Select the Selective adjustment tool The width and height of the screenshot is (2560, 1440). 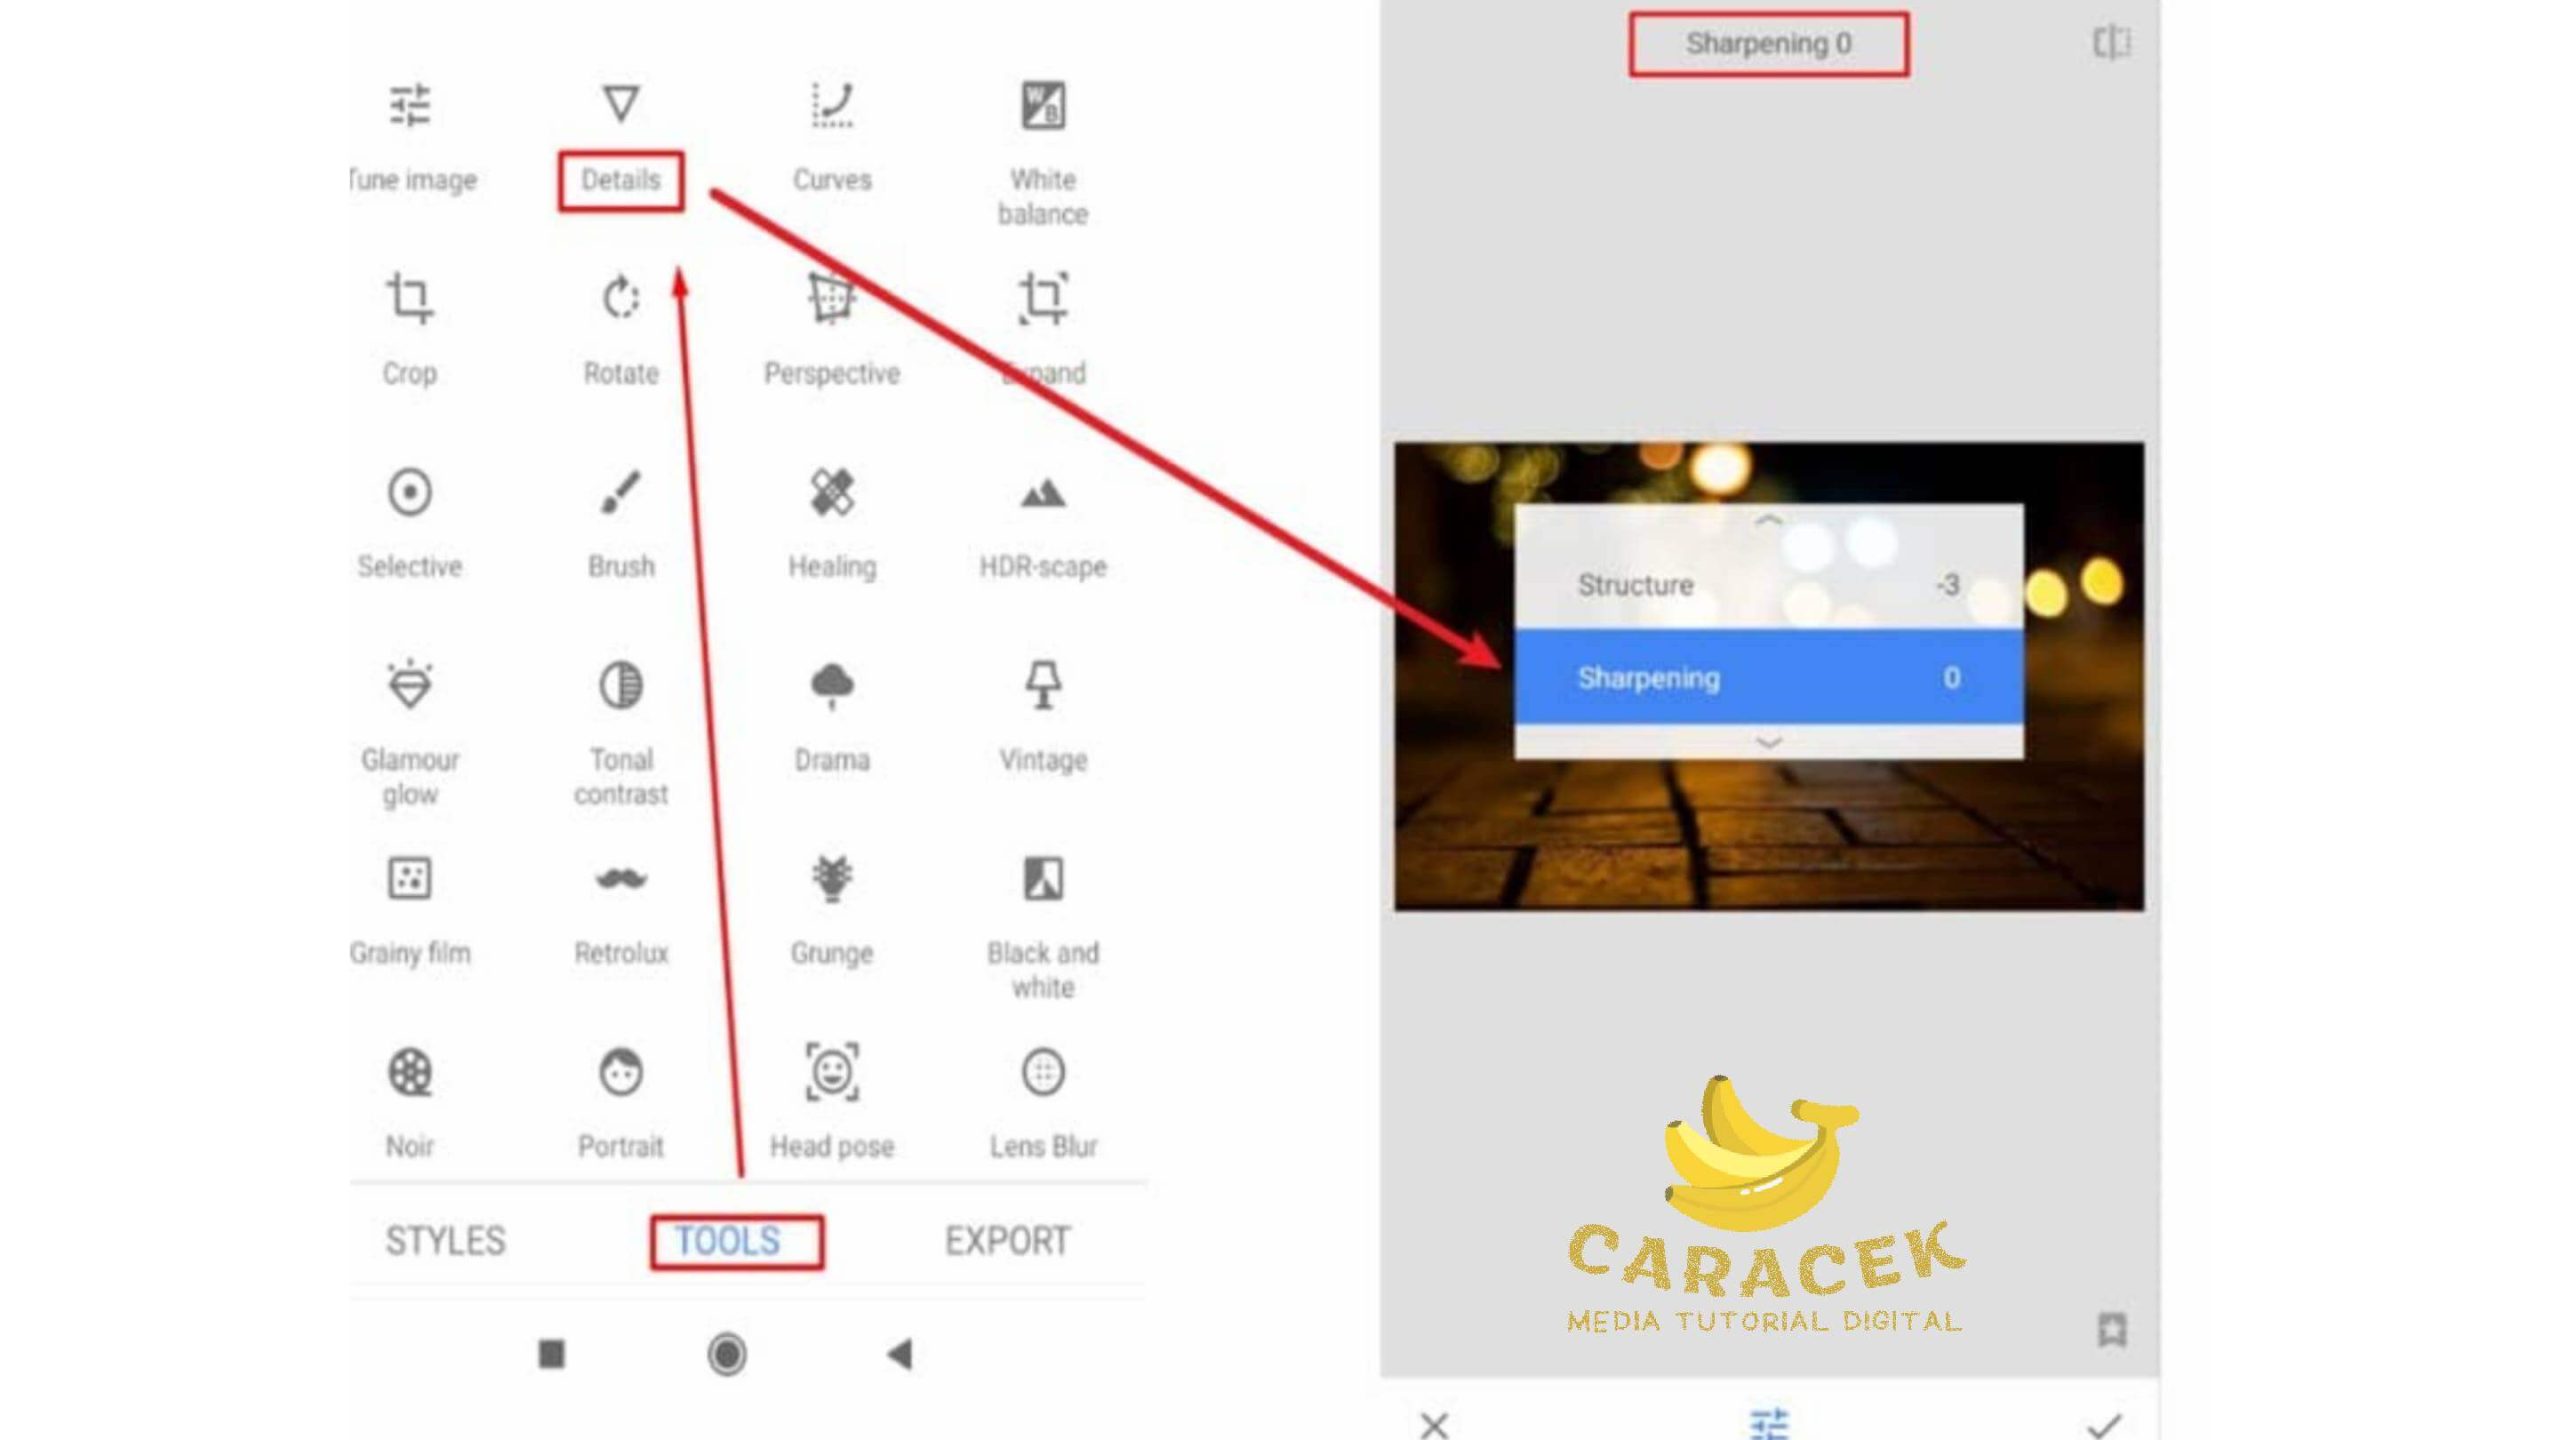tap(408, 519)
